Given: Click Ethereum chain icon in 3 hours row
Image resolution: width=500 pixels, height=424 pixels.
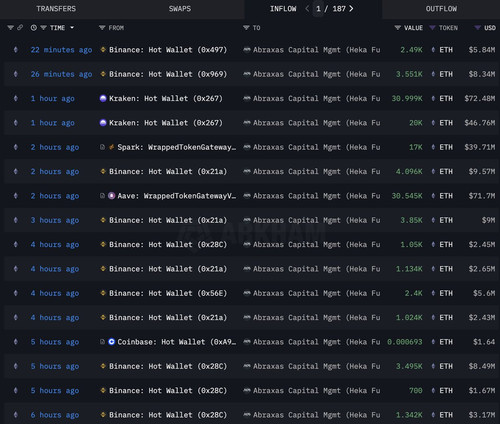Looking at the screenshot, I should coord(16,220).
